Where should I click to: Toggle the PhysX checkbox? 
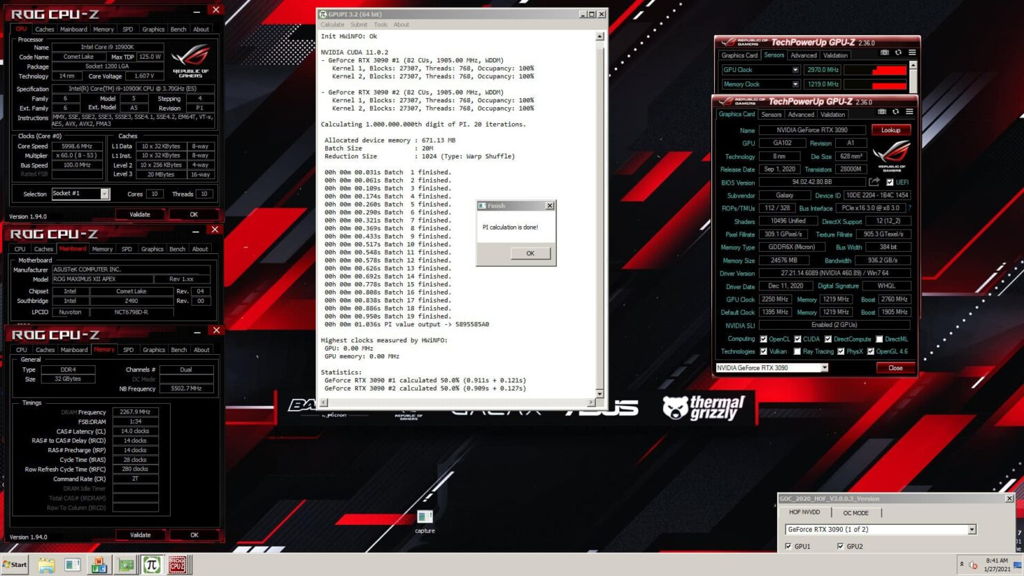click(x=840, y=351)
